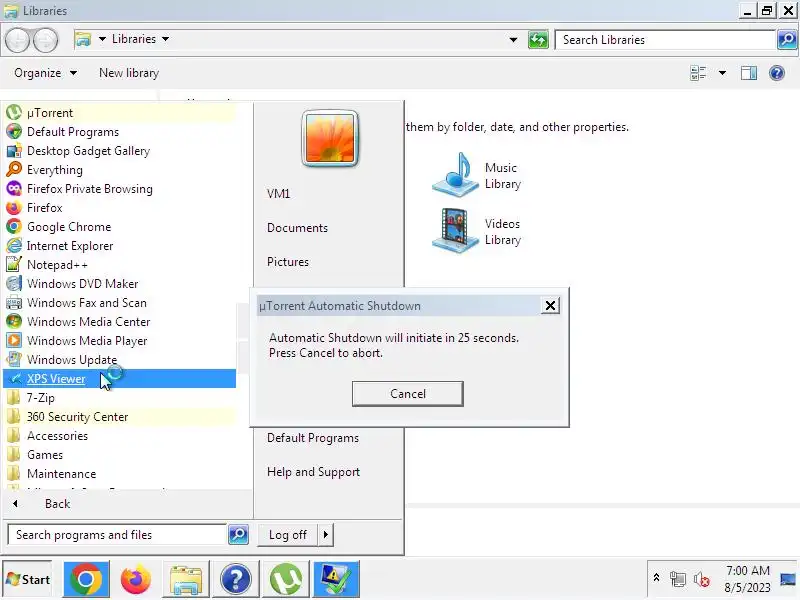Click the help question mark taskbar icon

click(236, 579)
